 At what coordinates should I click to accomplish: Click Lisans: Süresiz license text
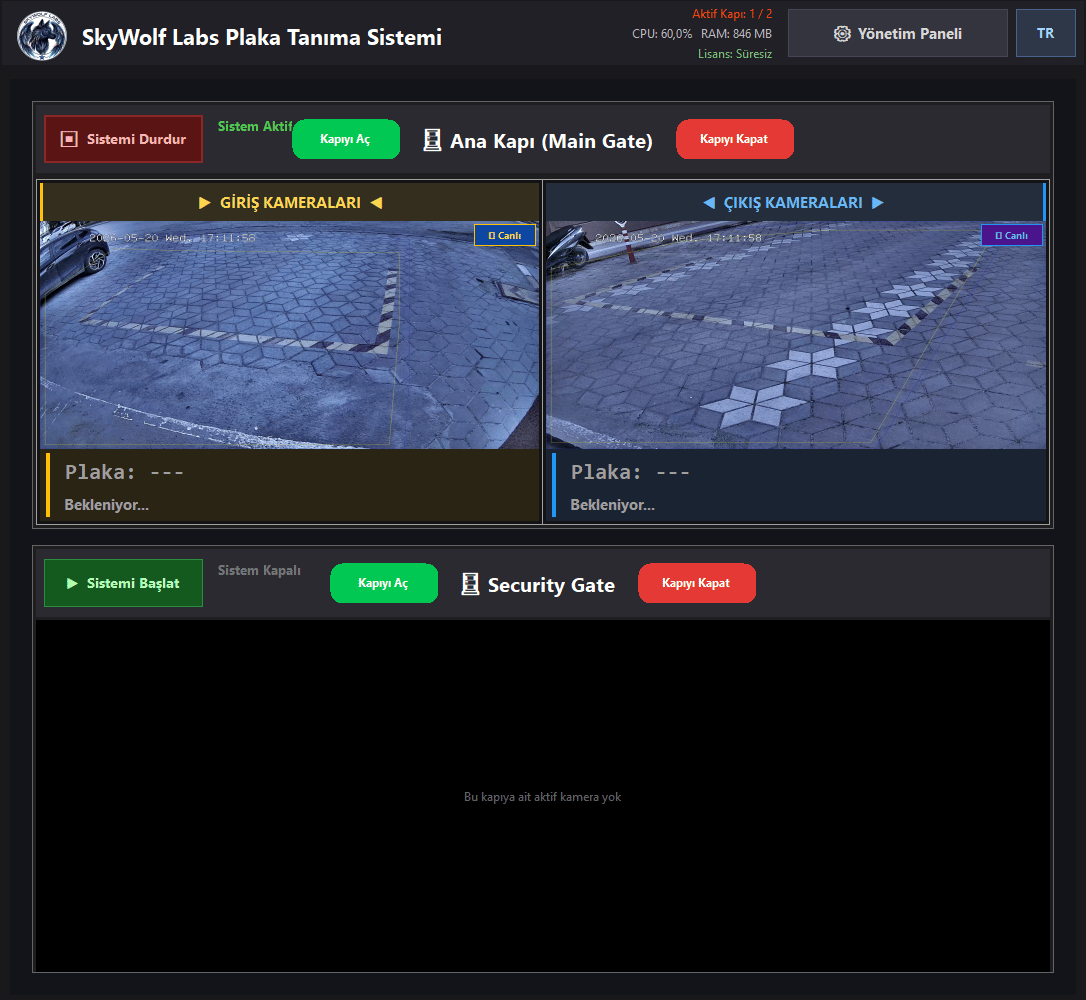(735, 53)
